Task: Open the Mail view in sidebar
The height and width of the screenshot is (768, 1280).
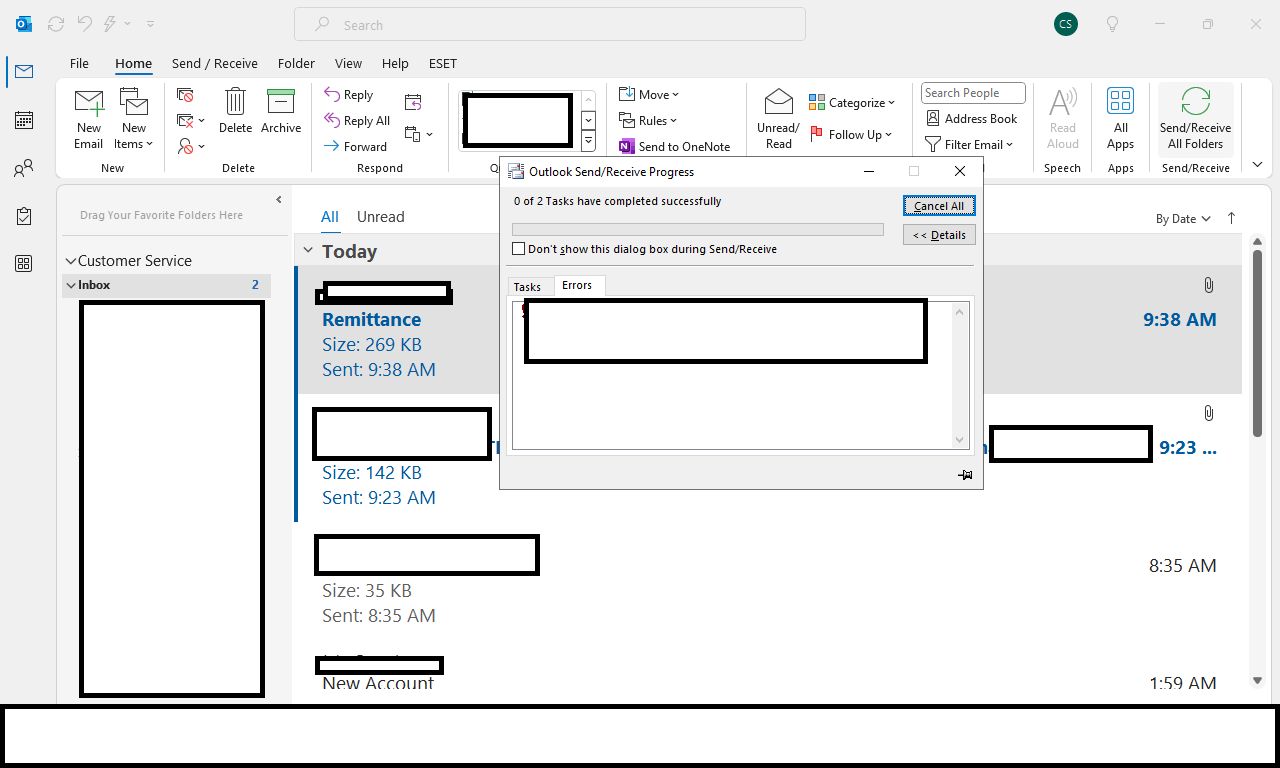Action: point(23,71)
